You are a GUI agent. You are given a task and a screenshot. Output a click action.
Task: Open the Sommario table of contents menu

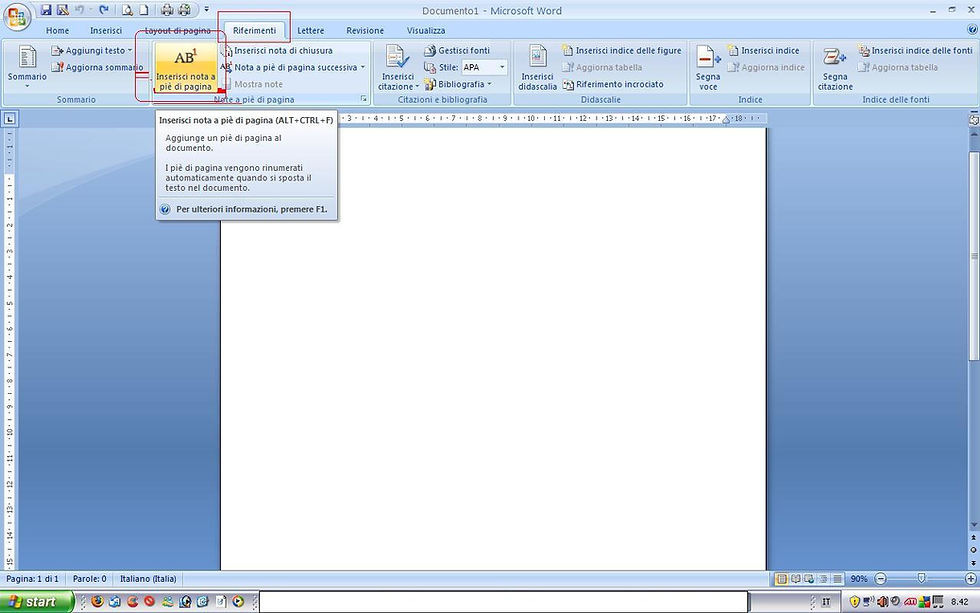click(27, 66)
